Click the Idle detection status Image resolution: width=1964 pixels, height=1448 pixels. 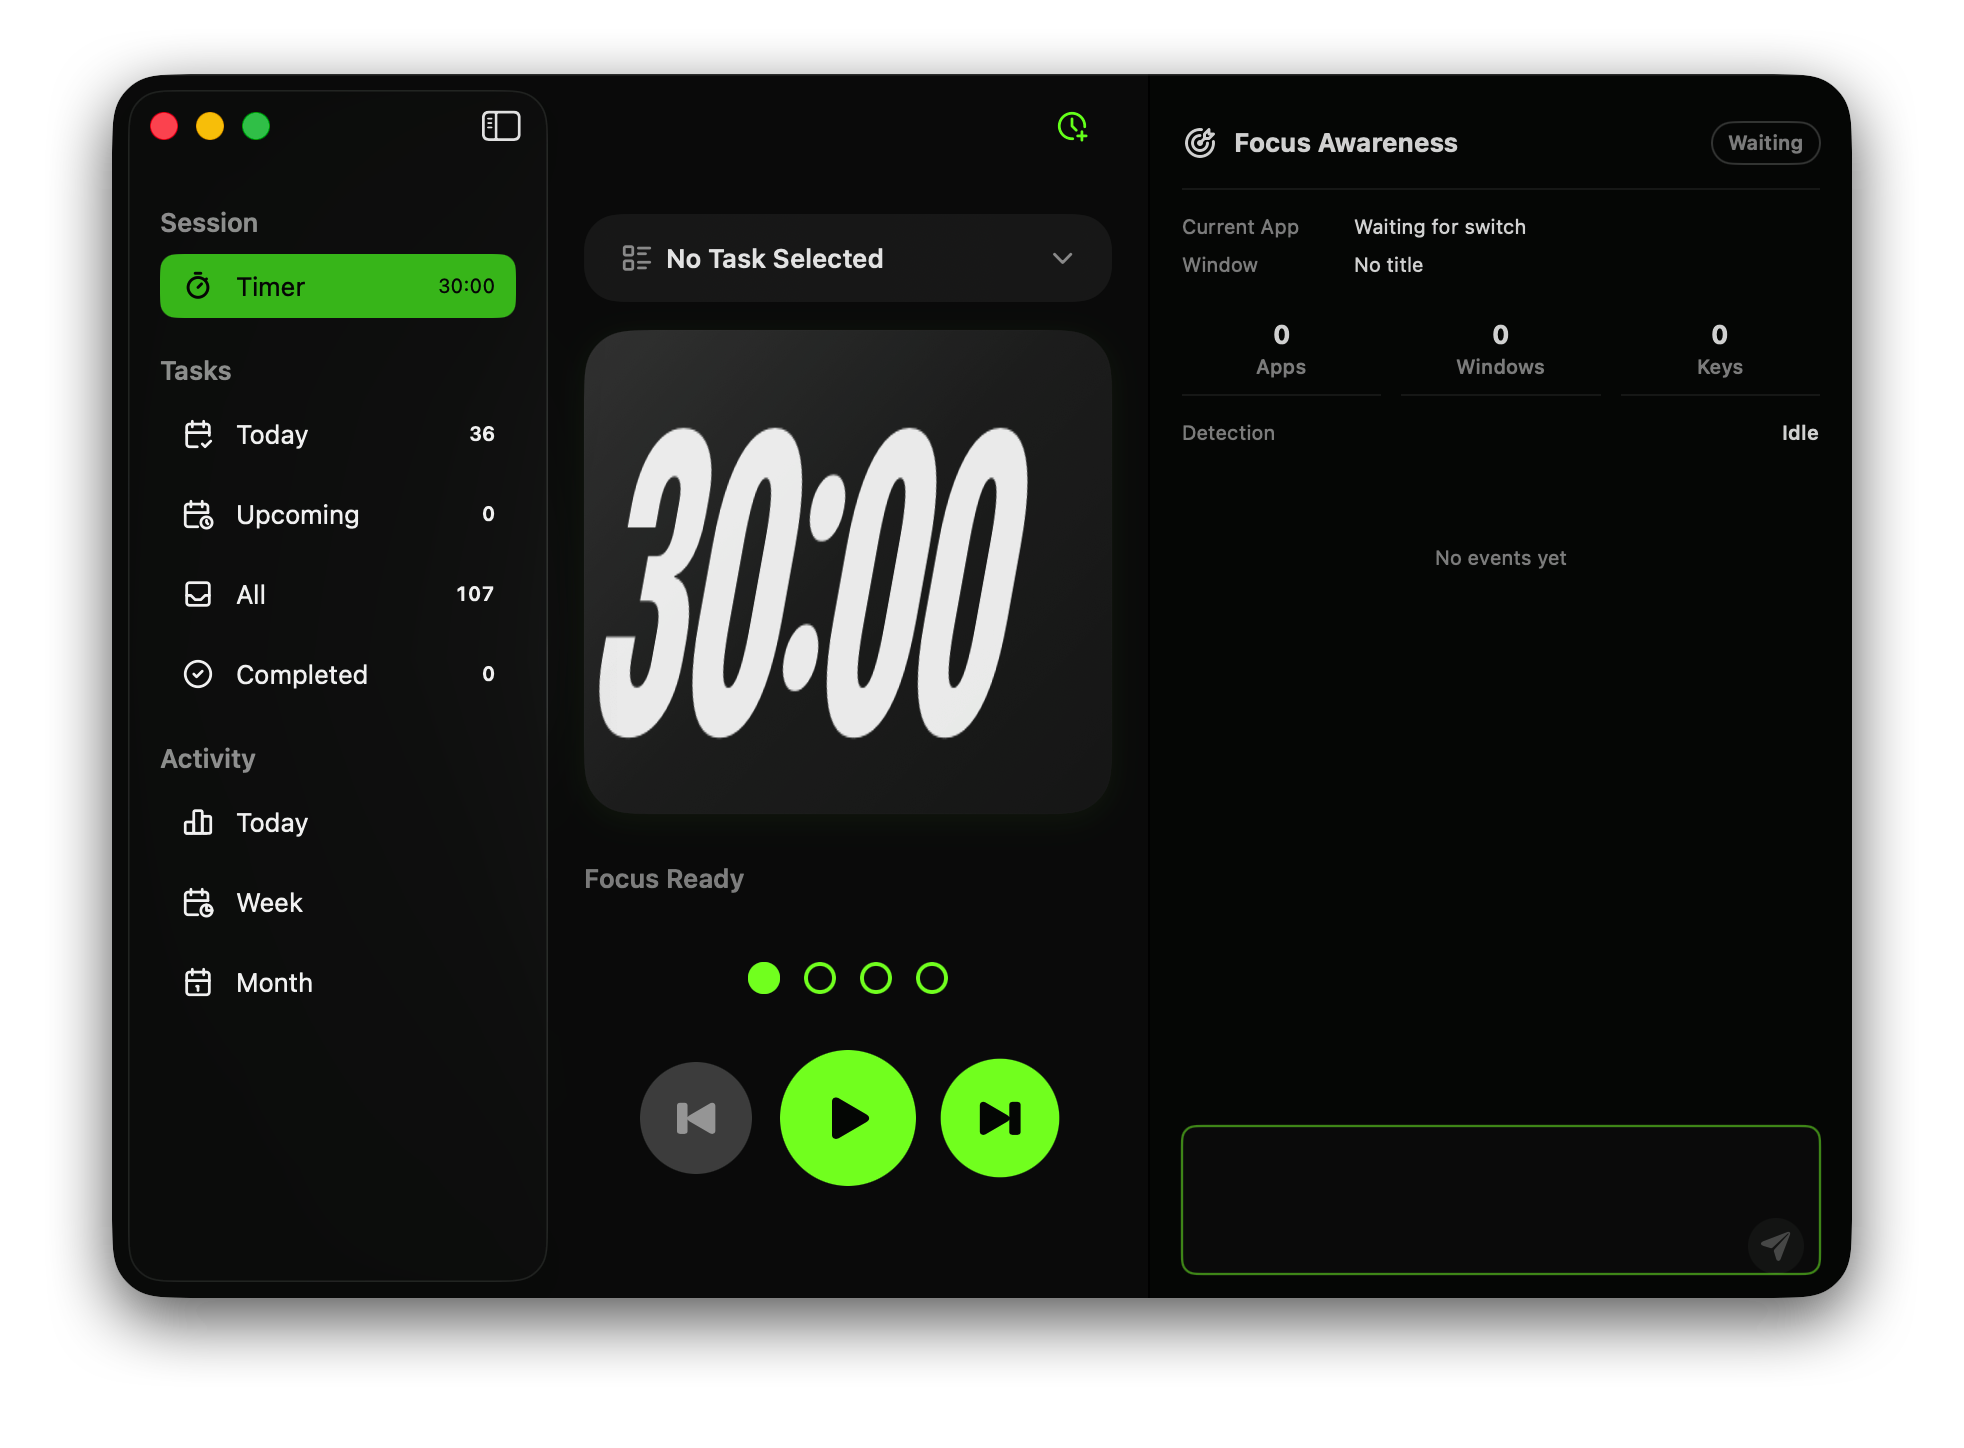click(1800, 433)
